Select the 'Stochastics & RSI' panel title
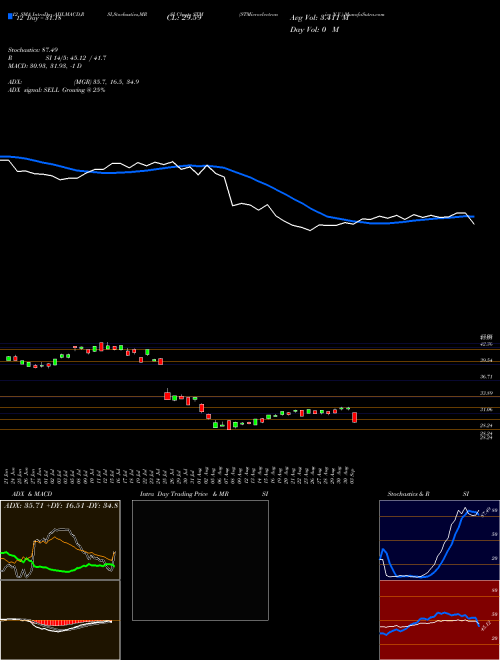500x660 pixels. (428, 494)
